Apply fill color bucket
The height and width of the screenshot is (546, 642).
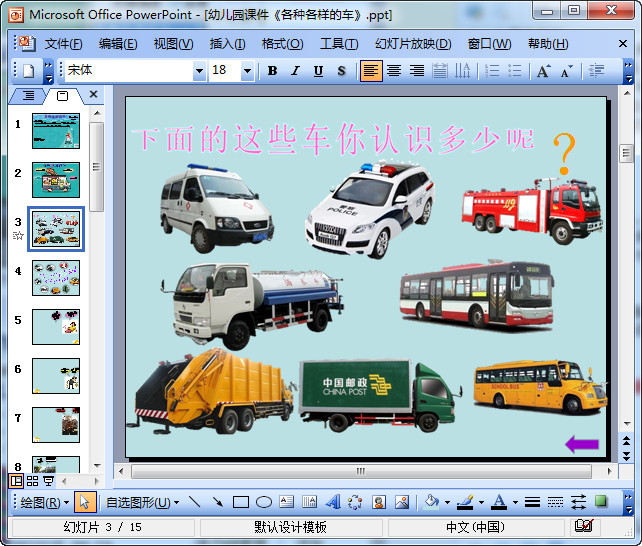[431, 502]
